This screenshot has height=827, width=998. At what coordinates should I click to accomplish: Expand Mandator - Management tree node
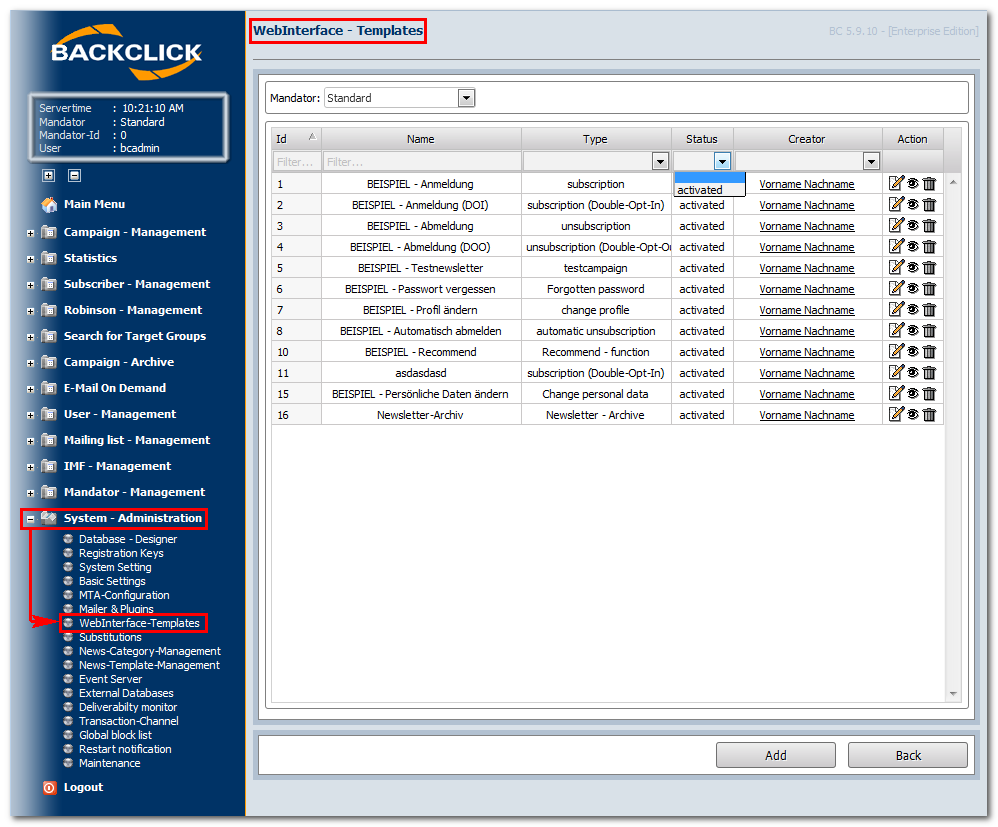click(x=31, y=493)
